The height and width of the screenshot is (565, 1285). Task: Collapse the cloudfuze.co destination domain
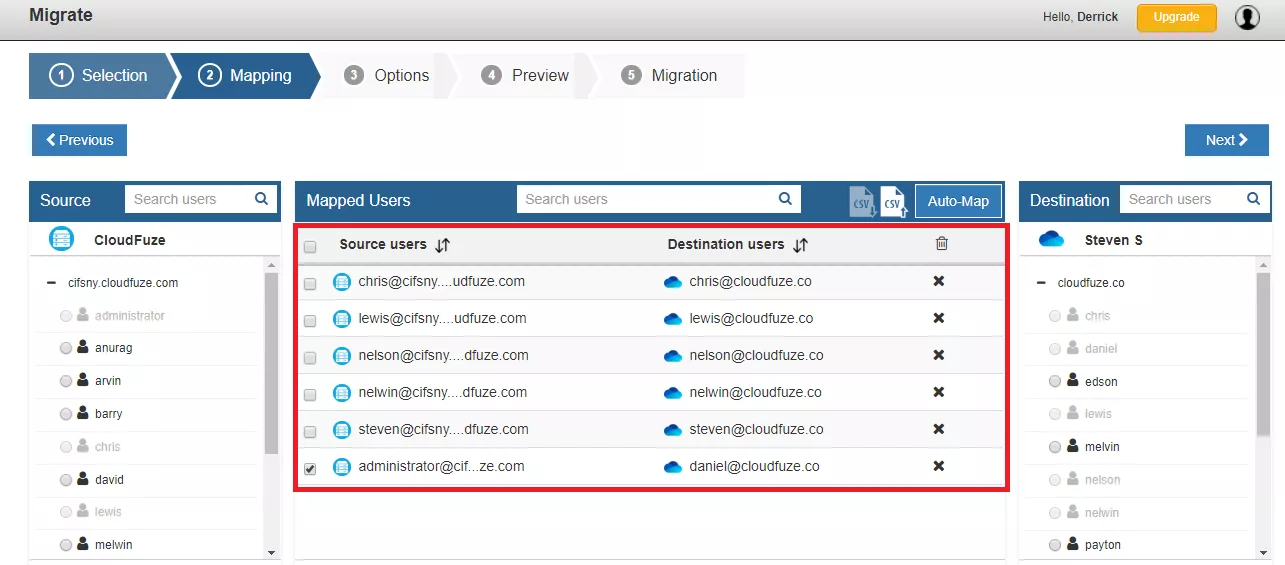click(x=1041, y=283)
